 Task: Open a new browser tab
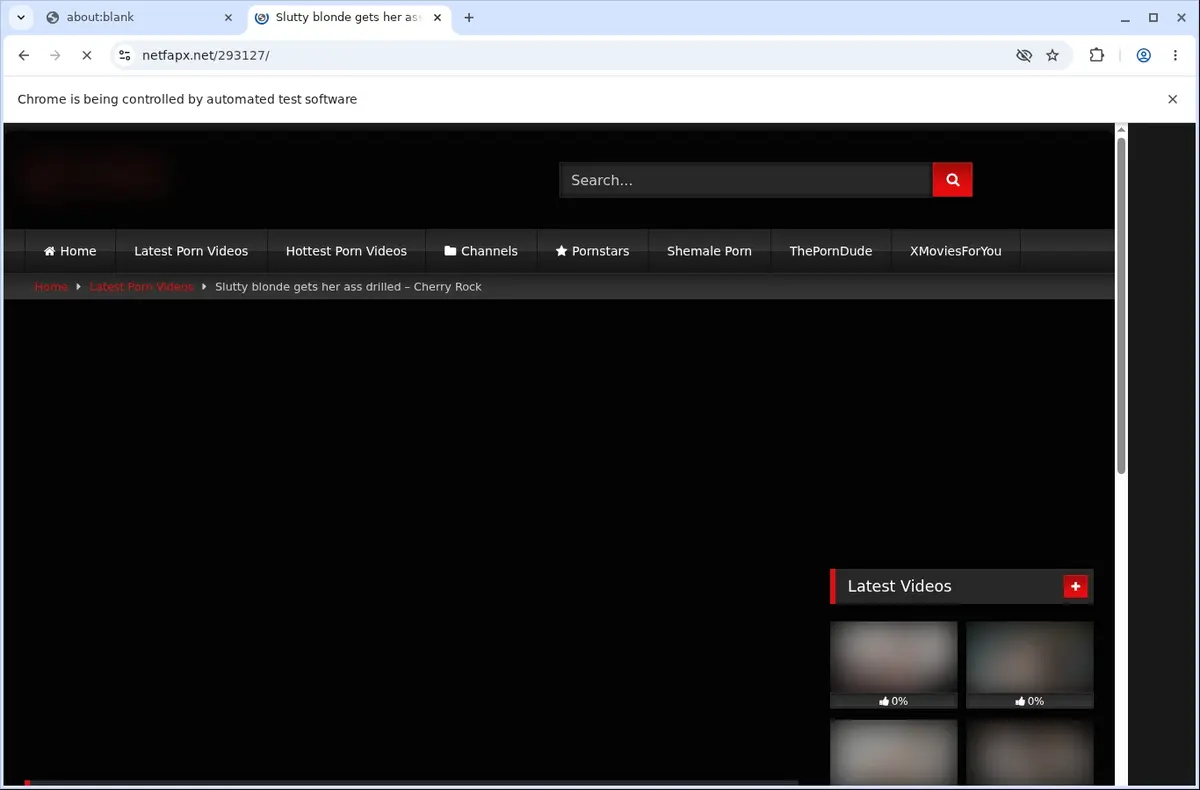(x=469, y=17)
